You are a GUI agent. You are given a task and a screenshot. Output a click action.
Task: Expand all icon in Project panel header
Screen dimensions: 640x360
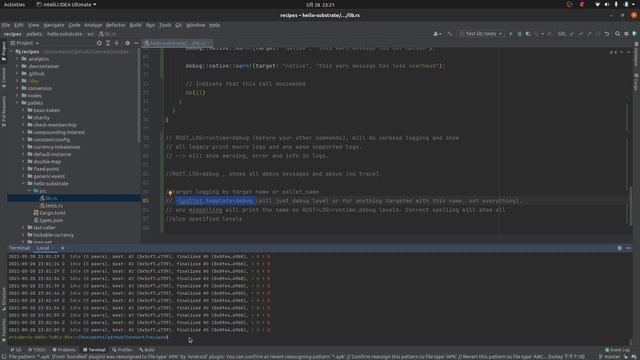pyautogui.click(x=108, y=43)
